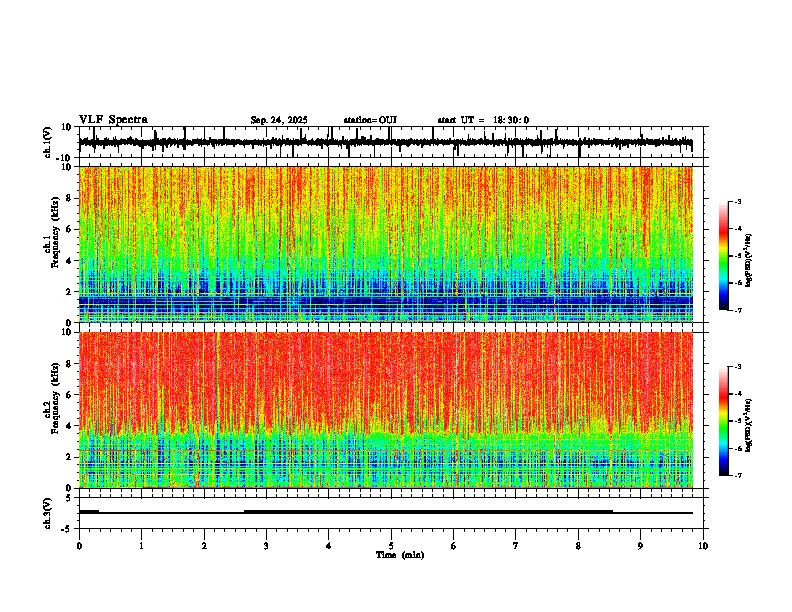Click the "-3" label atop ch.2 colorbar
The height and width of the screenshot is (612, 792).
point(737,367)
